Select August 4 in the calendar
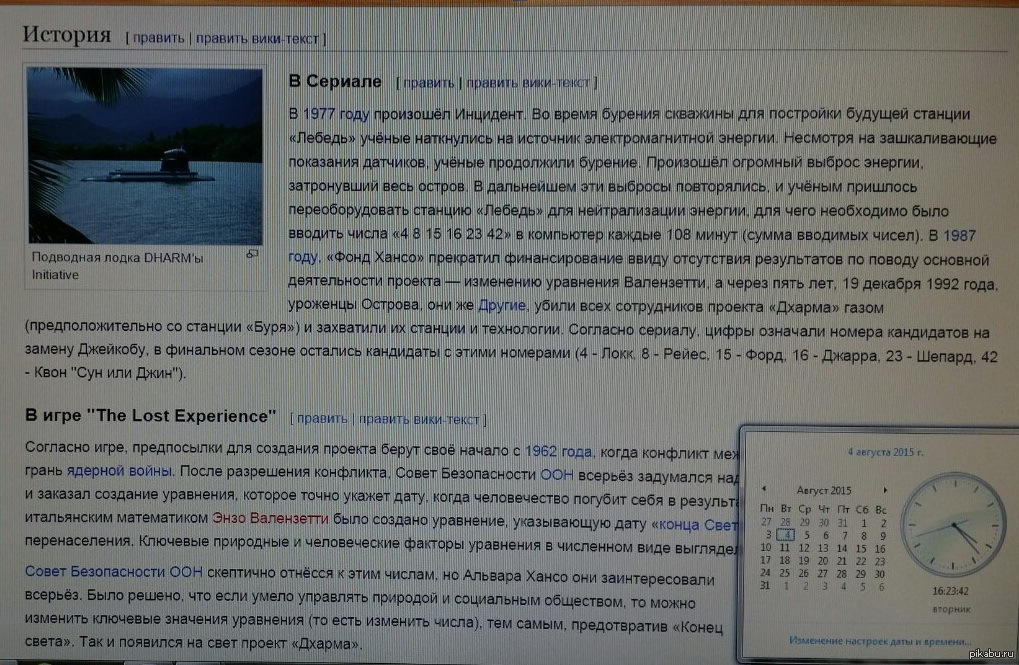This screenshot has width=1019, height=665. coord(786,535)
